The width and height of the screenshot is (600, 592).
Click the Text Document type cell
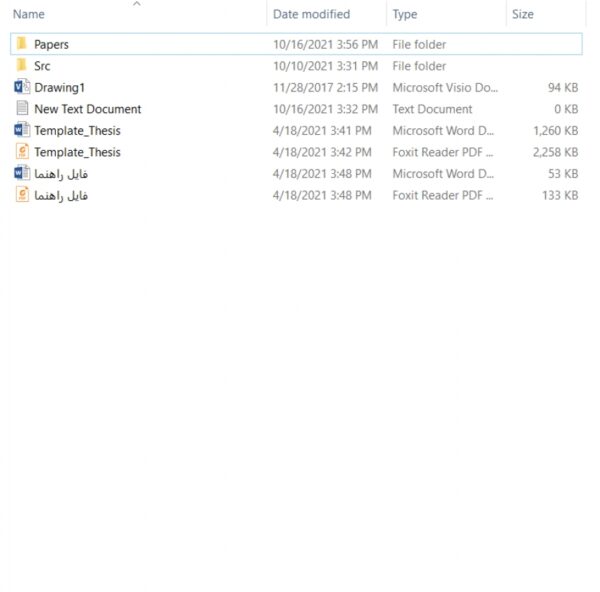click(432, 109)
